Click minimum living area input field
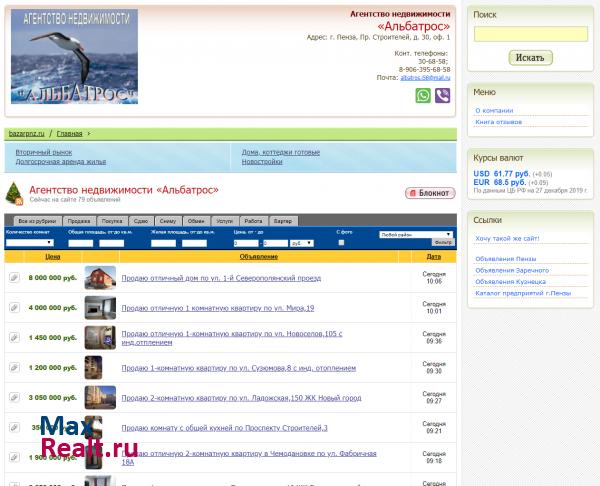This screenshot has height=486, width=600. [x=163, y=243]
